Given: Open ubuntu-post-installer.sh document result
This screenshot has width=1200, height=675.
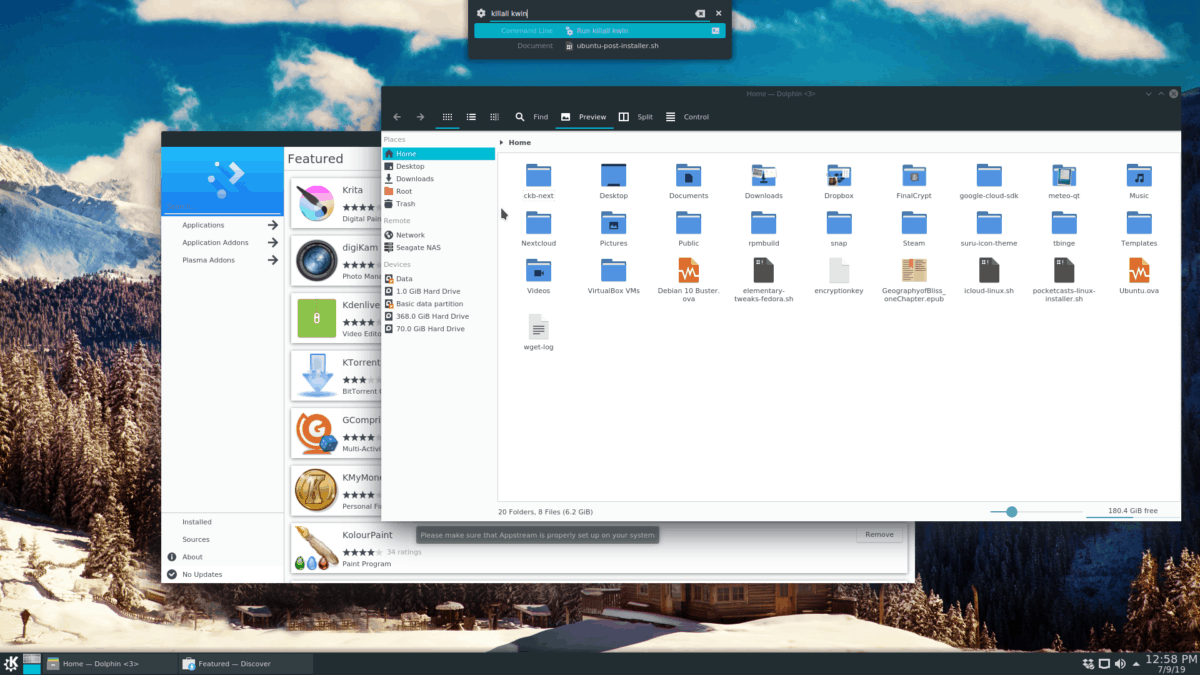Looking at the screenshot, I should tap(600, 46).
